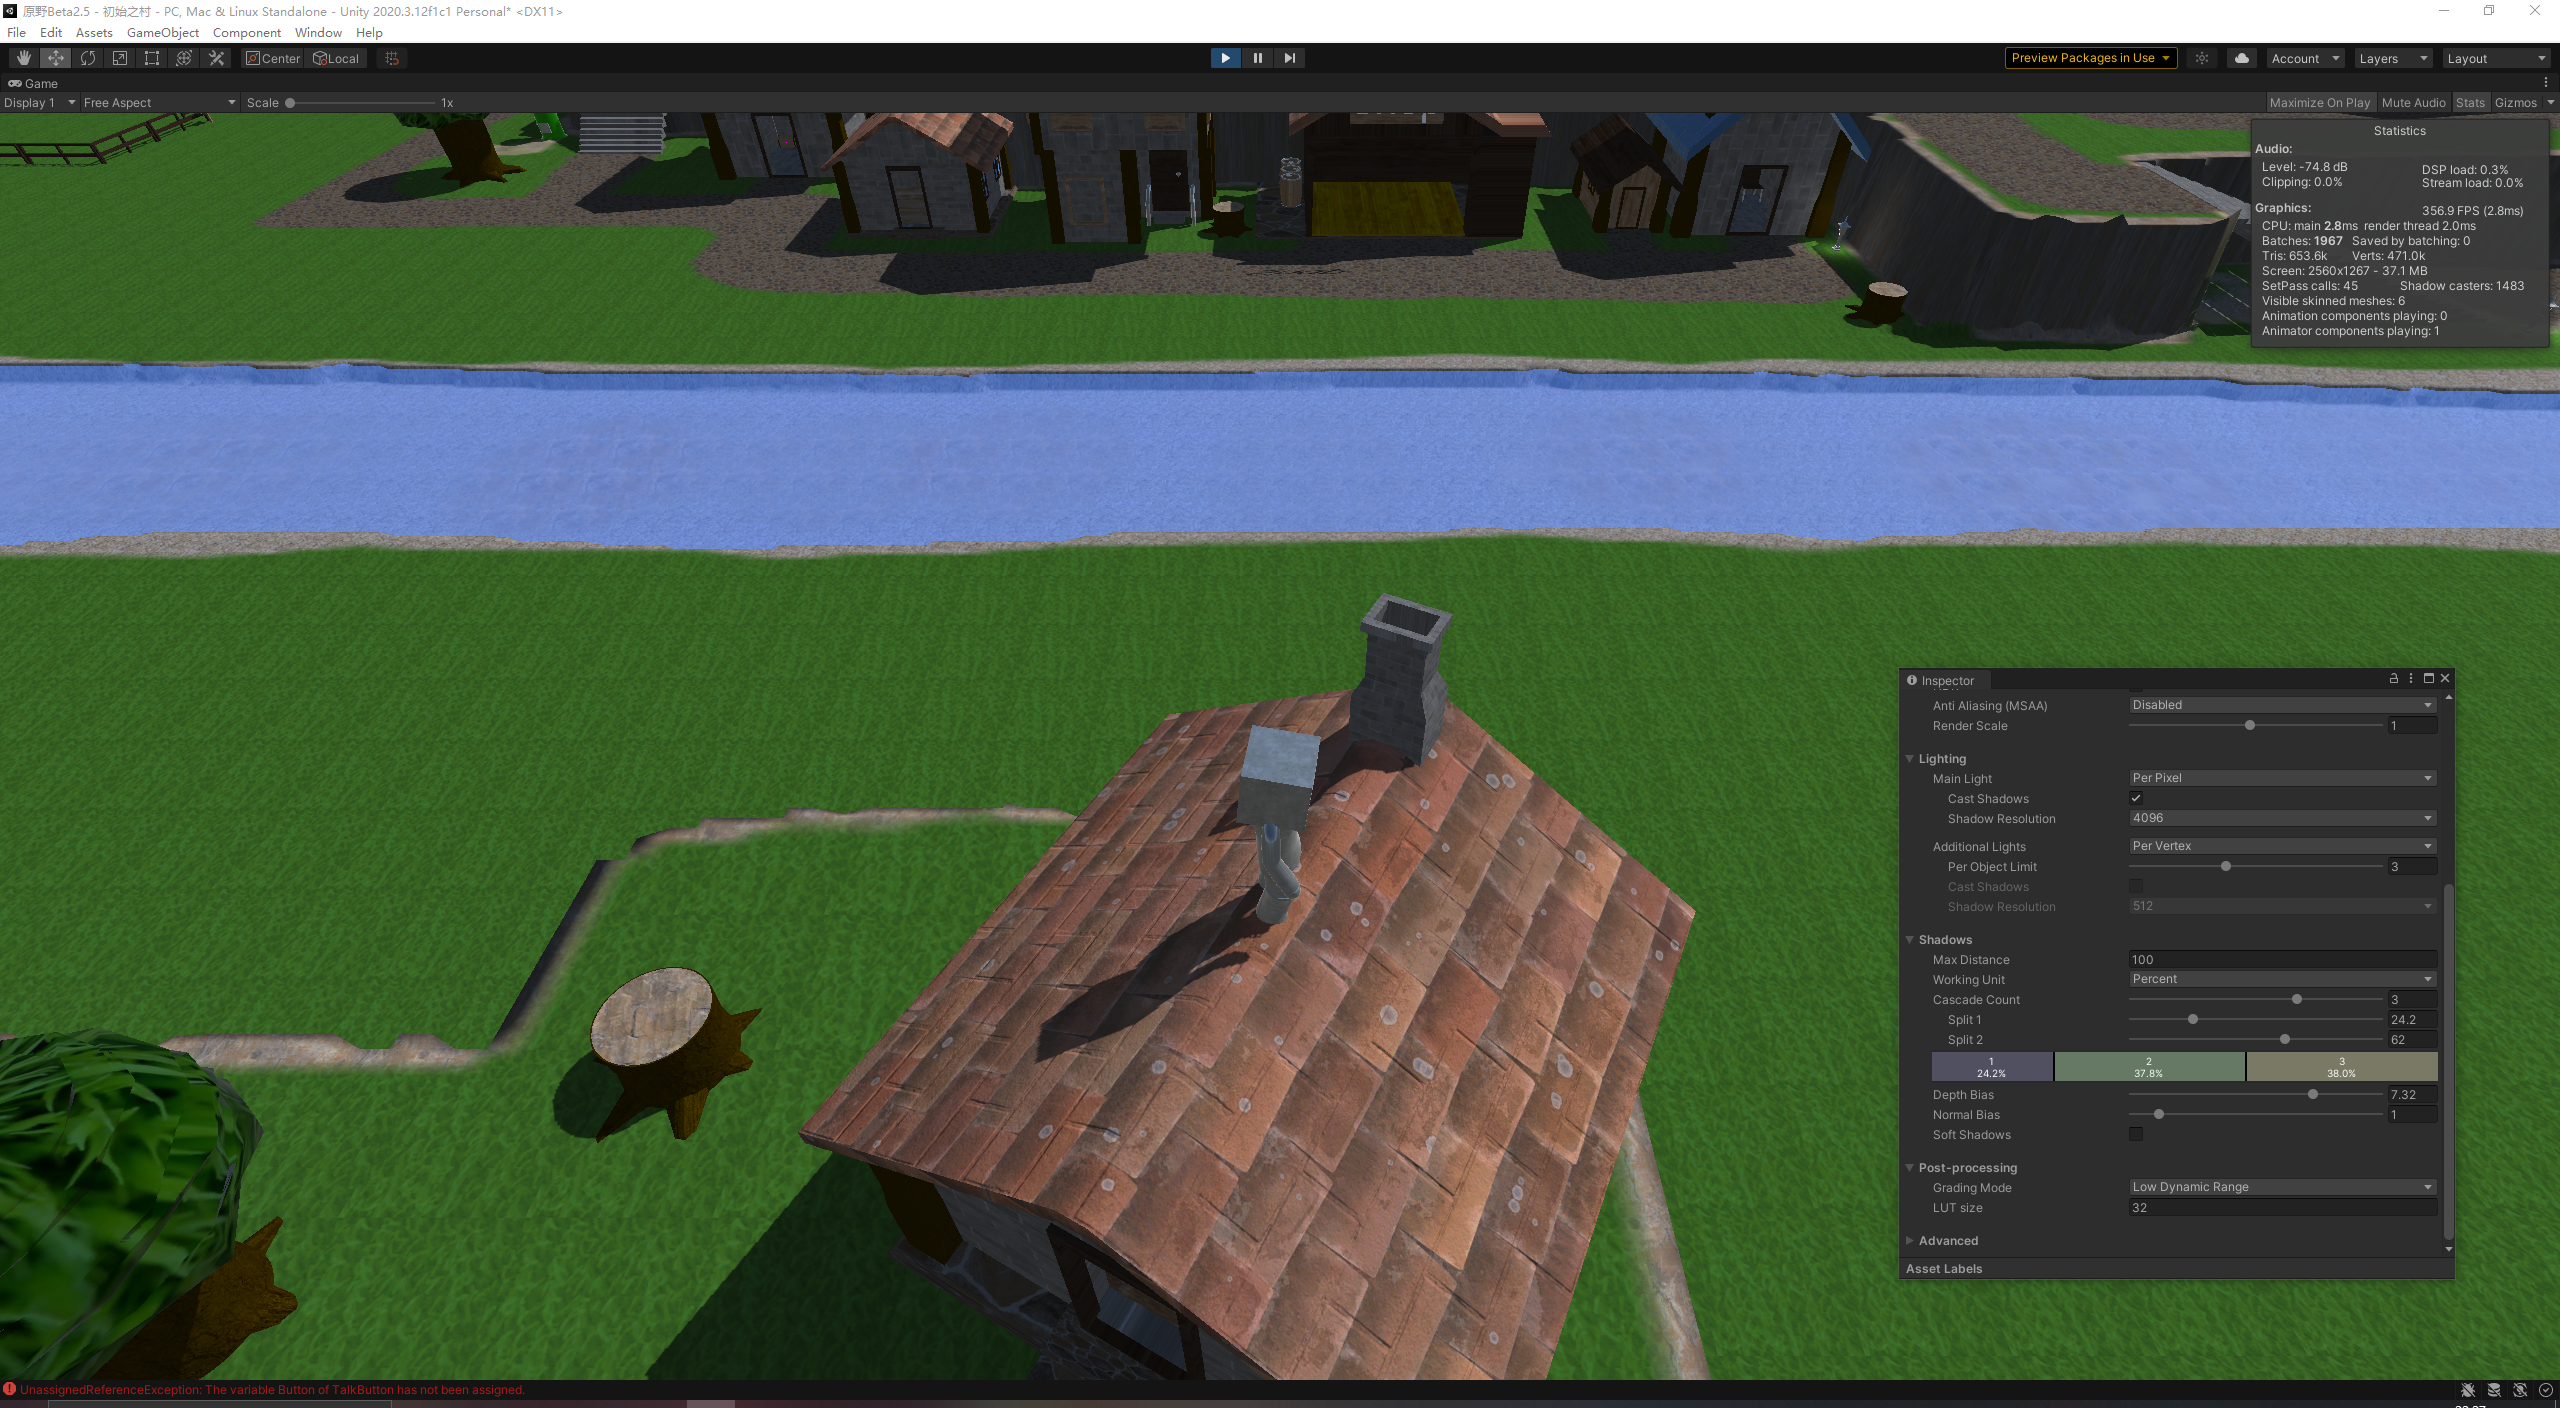The image size is (2560, 1408).
Task: Open custom editor tools icon
Action: 216,58
